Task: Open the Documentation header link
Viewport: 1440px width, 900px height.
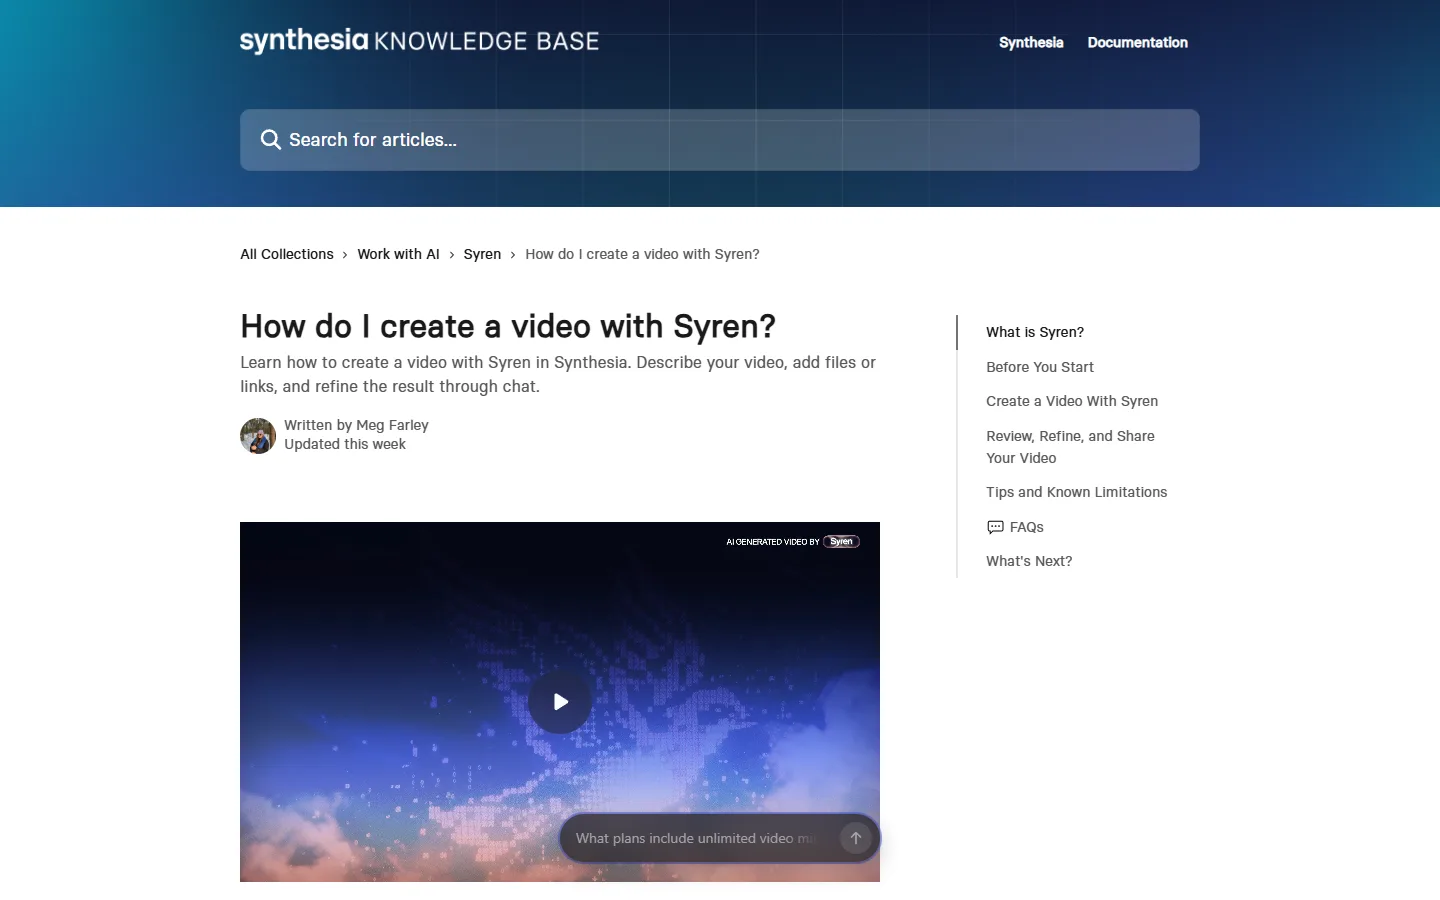Action: (x=1138, y=42)
